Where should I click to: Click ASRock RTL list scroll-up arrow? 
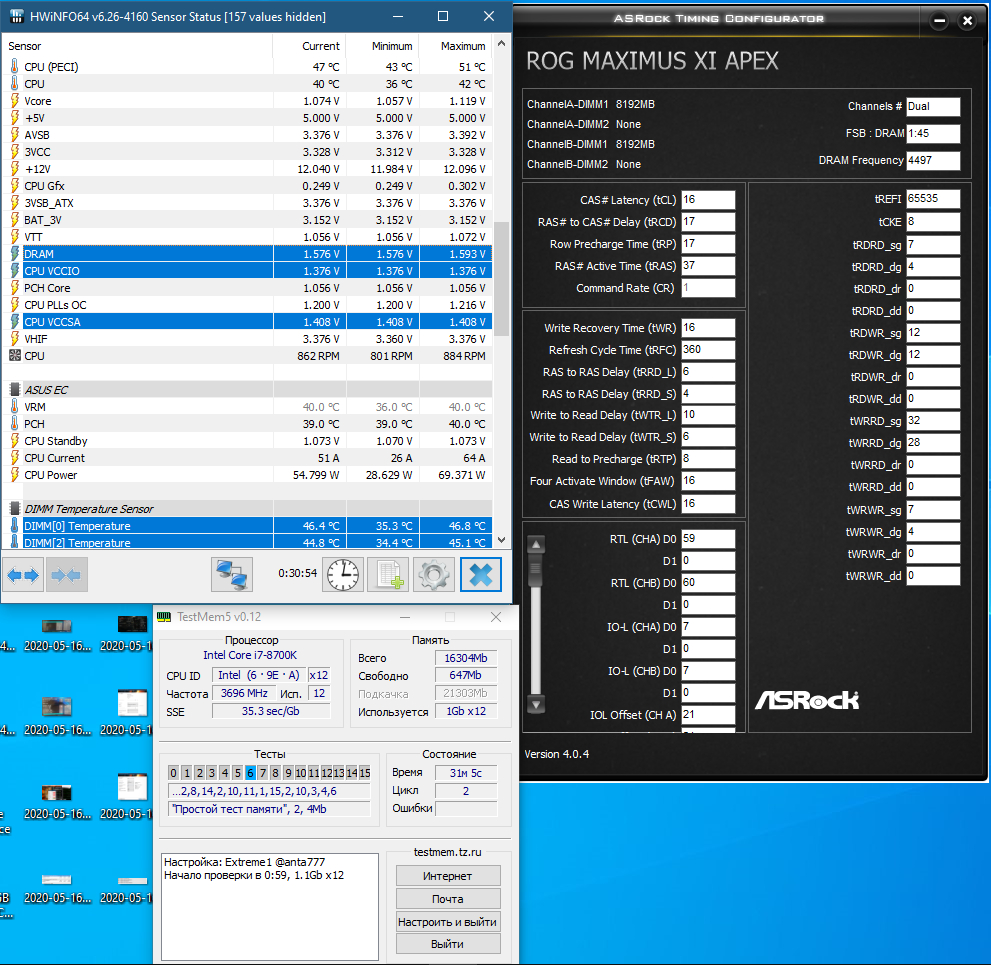click(536, 544)
